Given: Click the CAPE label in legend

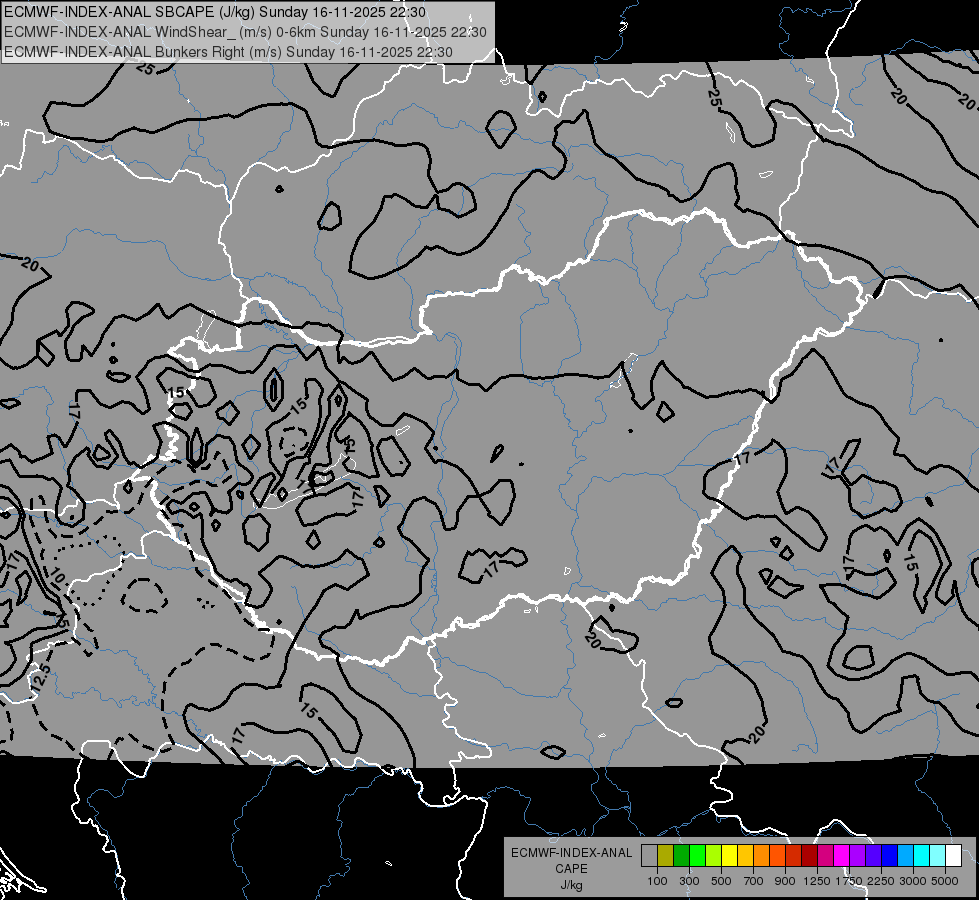Looking at the screenshot, I should click(571, 869).
